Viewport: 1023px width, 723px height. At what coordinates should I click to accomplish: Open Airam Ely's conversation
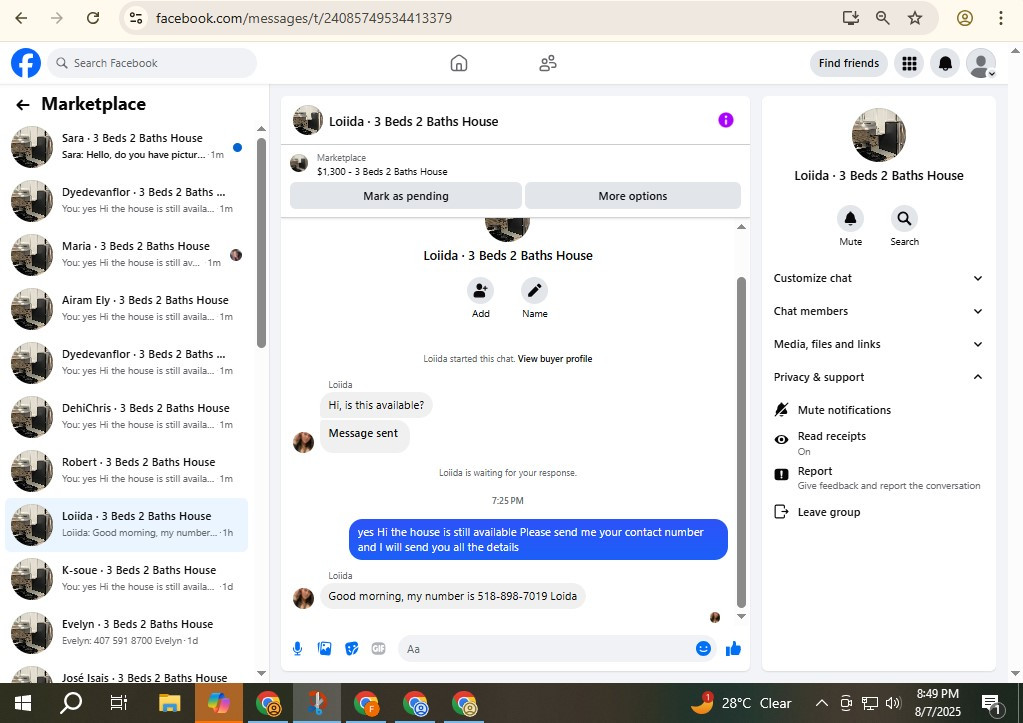pyautogui.click(x=127, y=308)
